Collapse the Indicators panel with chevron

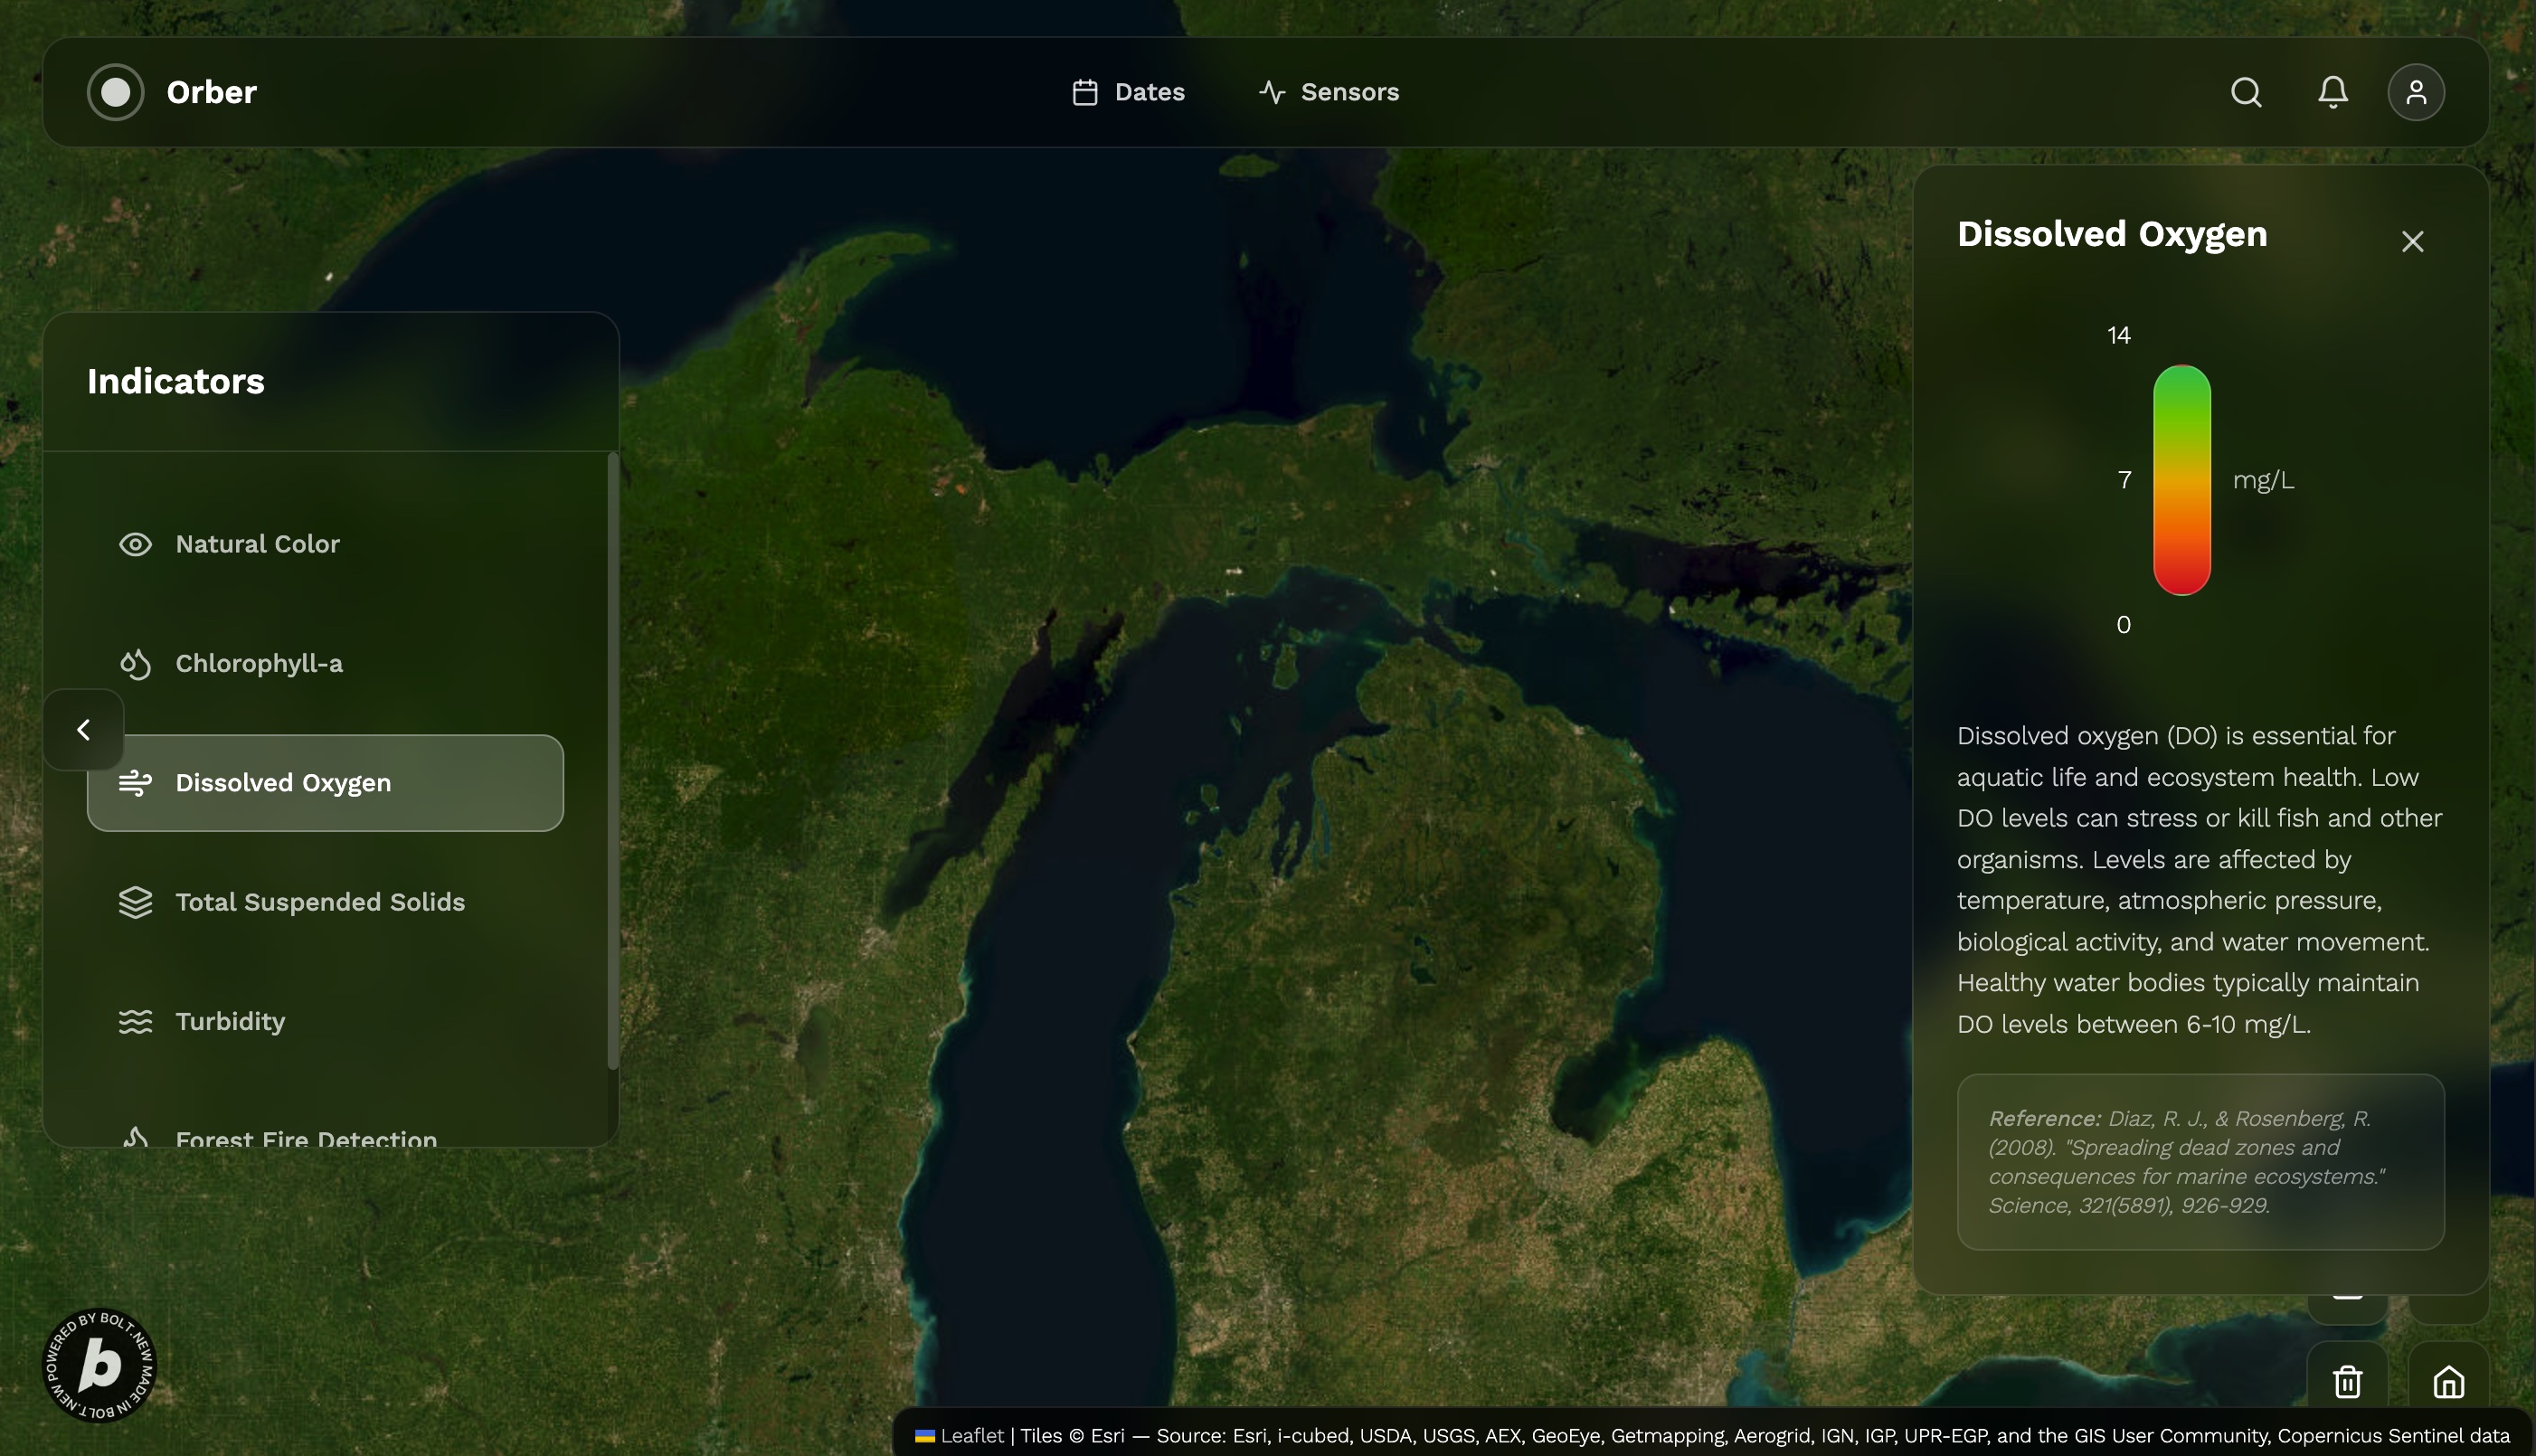coord(84,730)
